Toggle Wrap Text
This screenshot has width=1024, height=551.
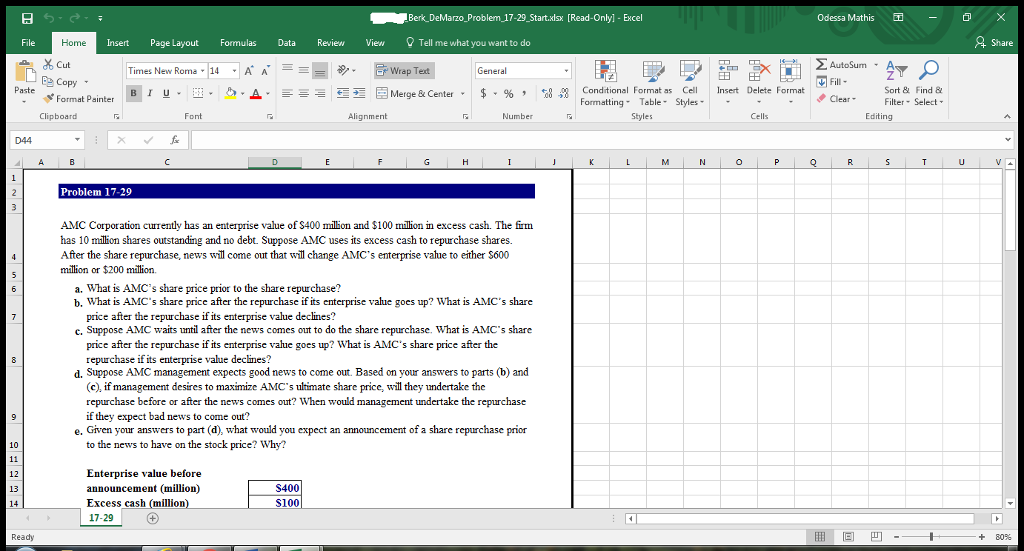(x=404, y=71)
